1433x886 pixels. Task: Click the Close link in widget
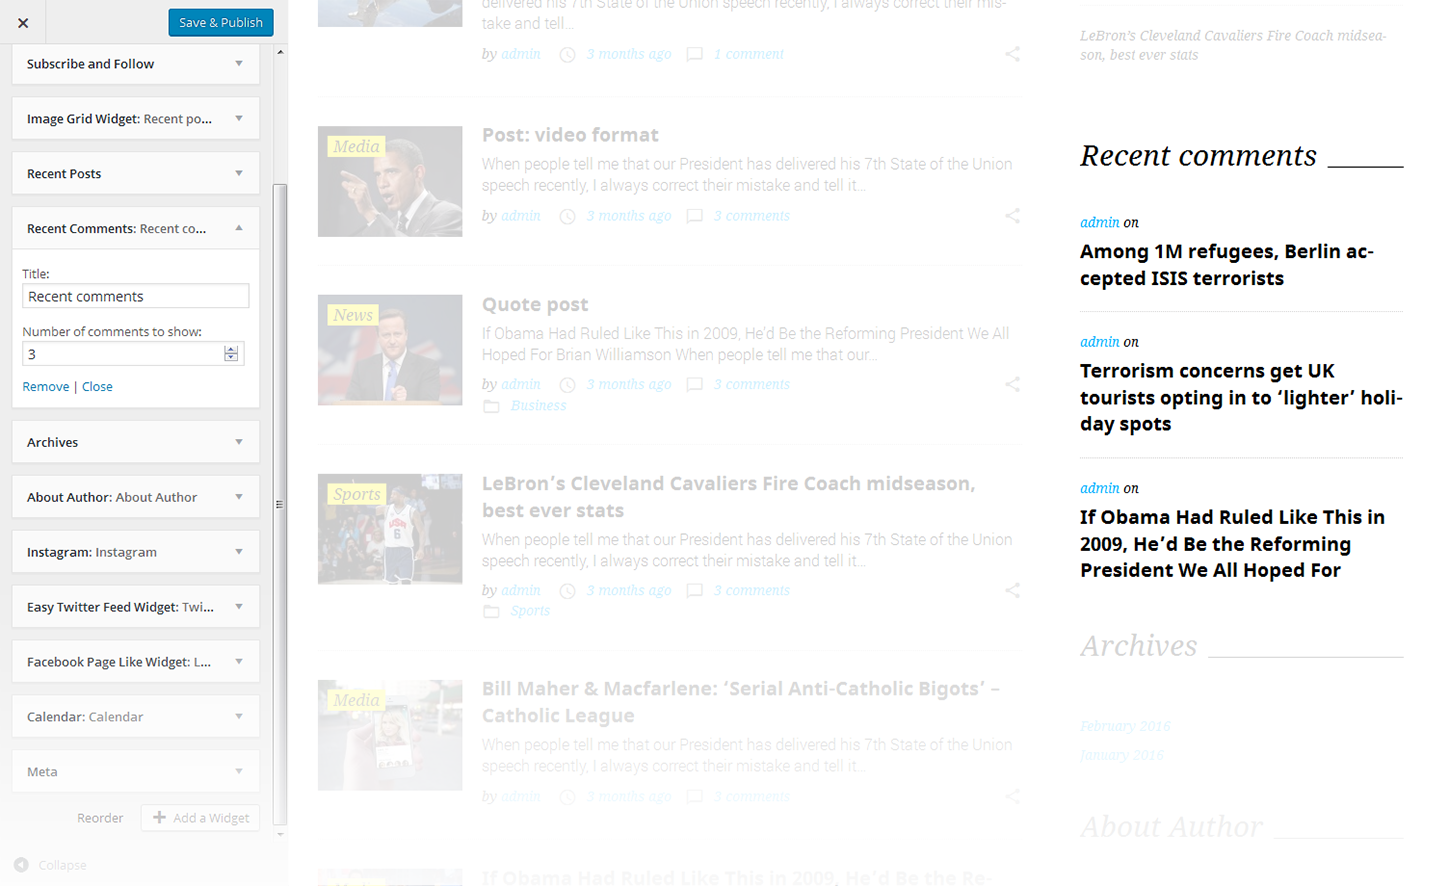pos(97,387)
